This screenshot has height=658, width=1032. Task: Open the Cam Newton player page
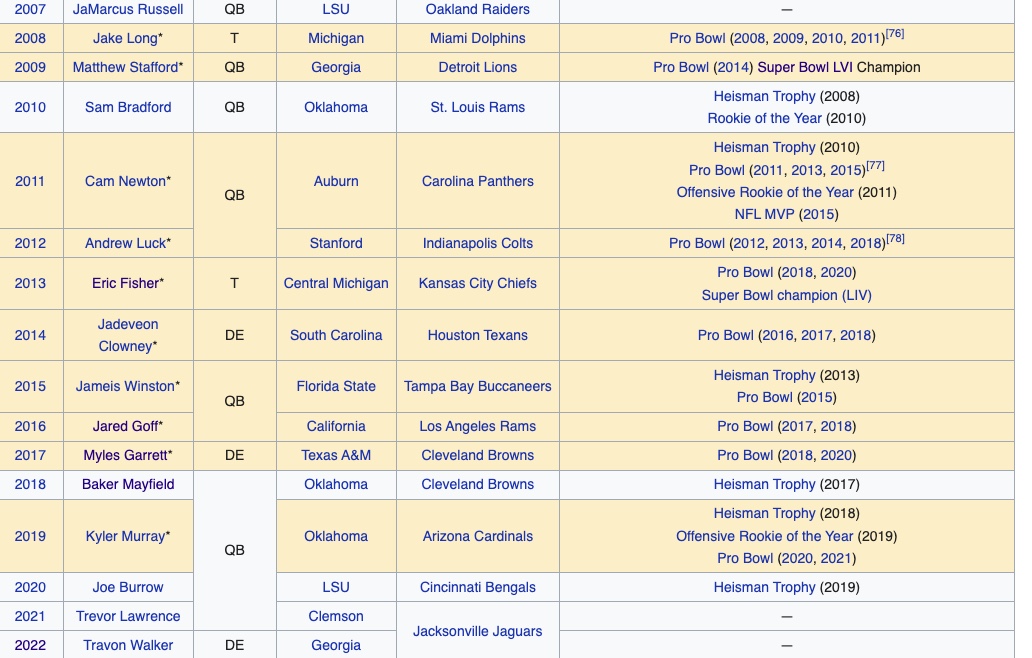click(x=127, y=181)
